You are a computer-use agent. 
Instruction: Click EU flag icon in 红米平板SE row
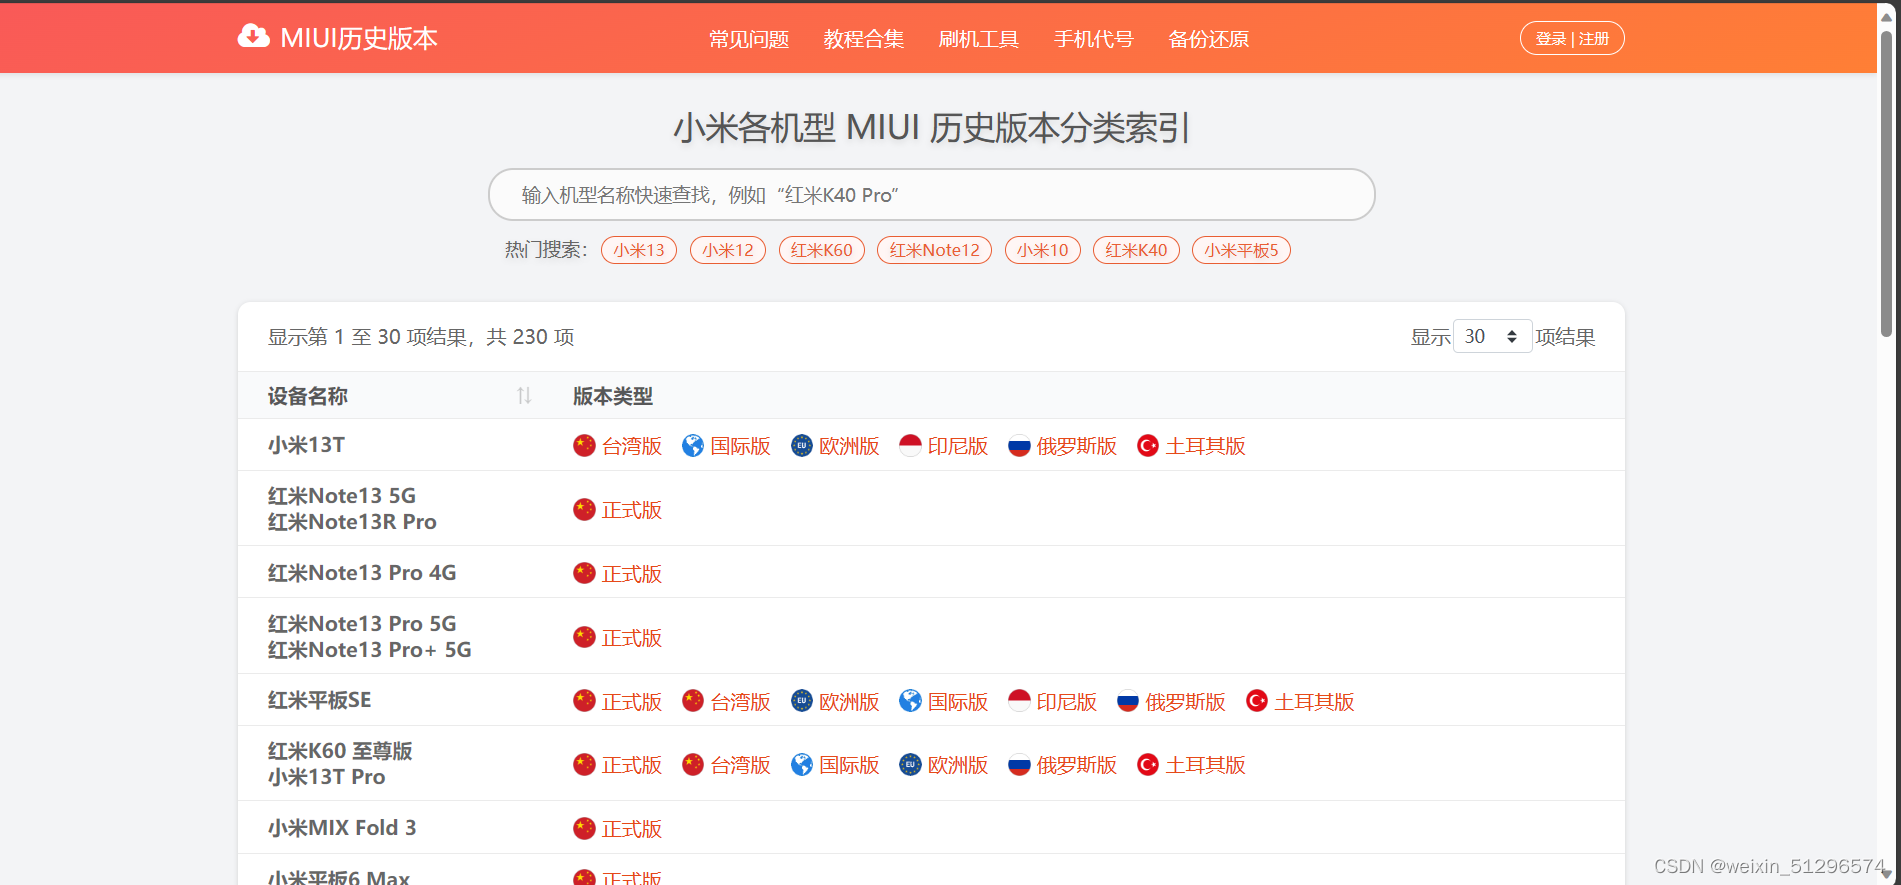click(x=802, y=701)
